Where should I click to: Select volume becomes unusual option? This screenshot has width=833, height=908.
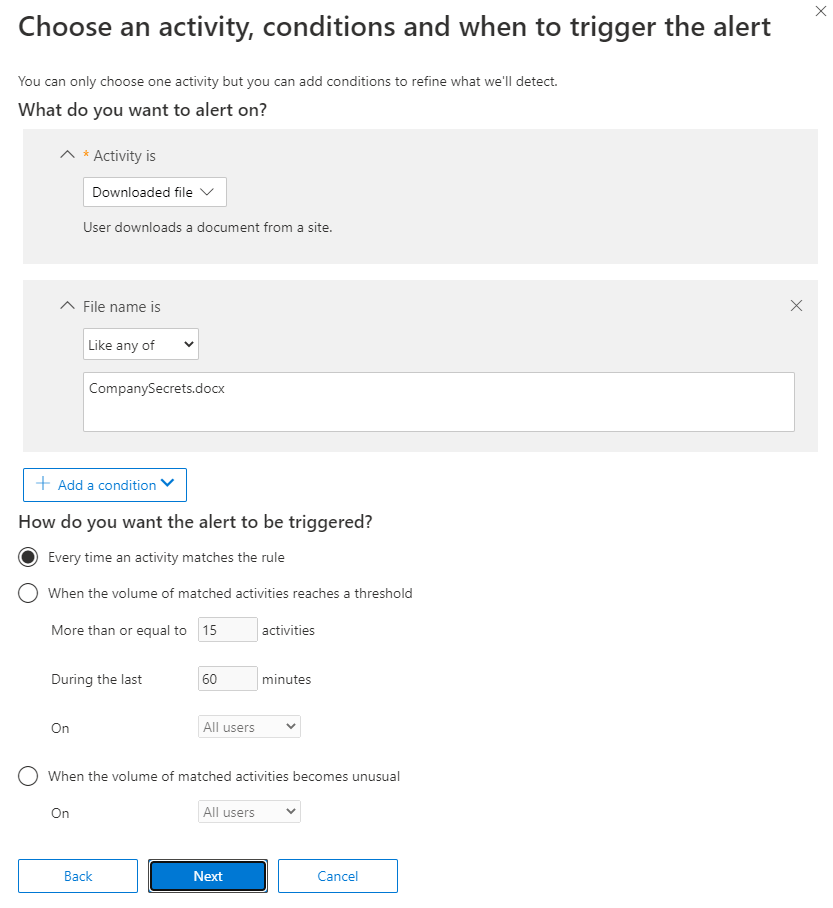(x=29, y=776)
